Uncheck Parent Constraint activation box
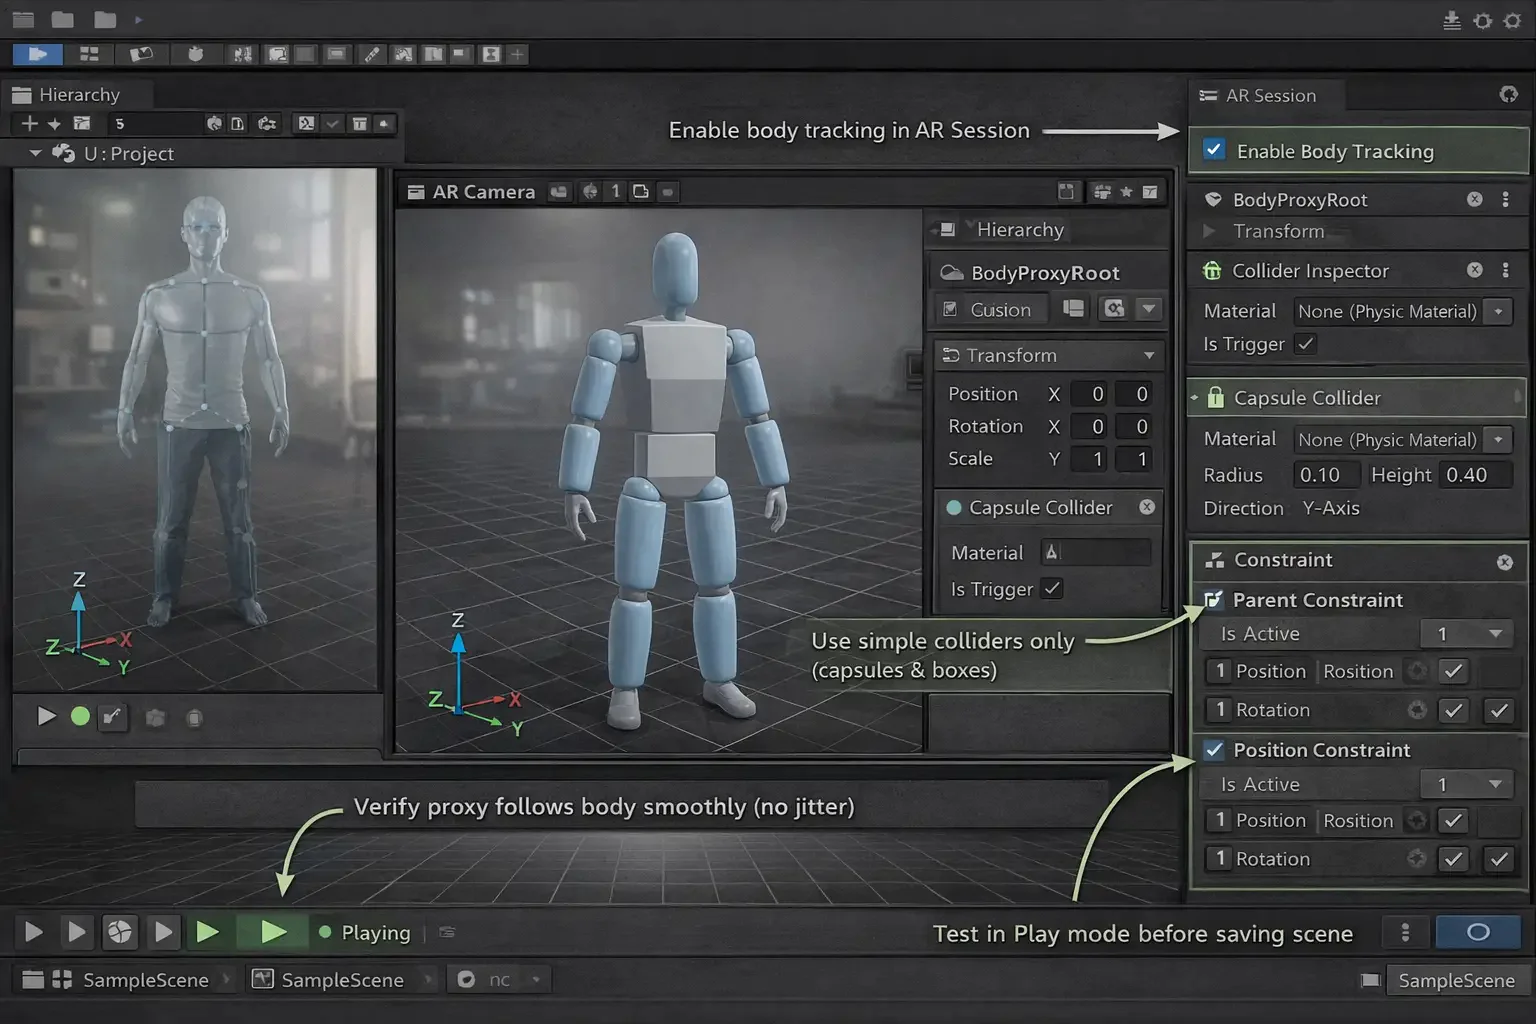The image size is (1536, 1024). coord(1214,599)
